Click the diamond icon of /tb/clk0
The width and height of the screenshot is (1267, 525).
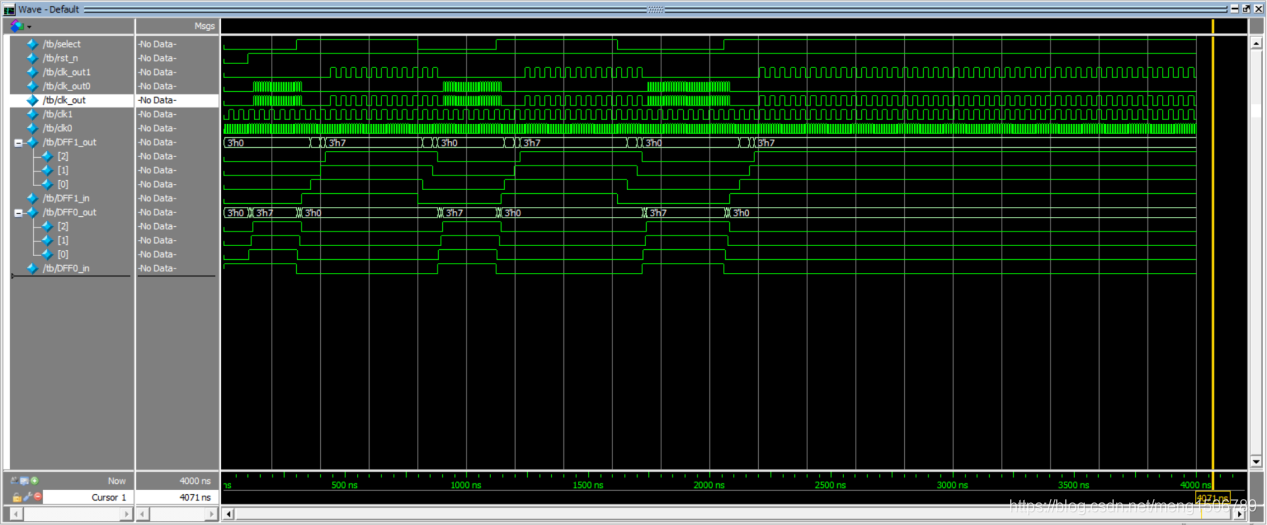tap(32, 128)
